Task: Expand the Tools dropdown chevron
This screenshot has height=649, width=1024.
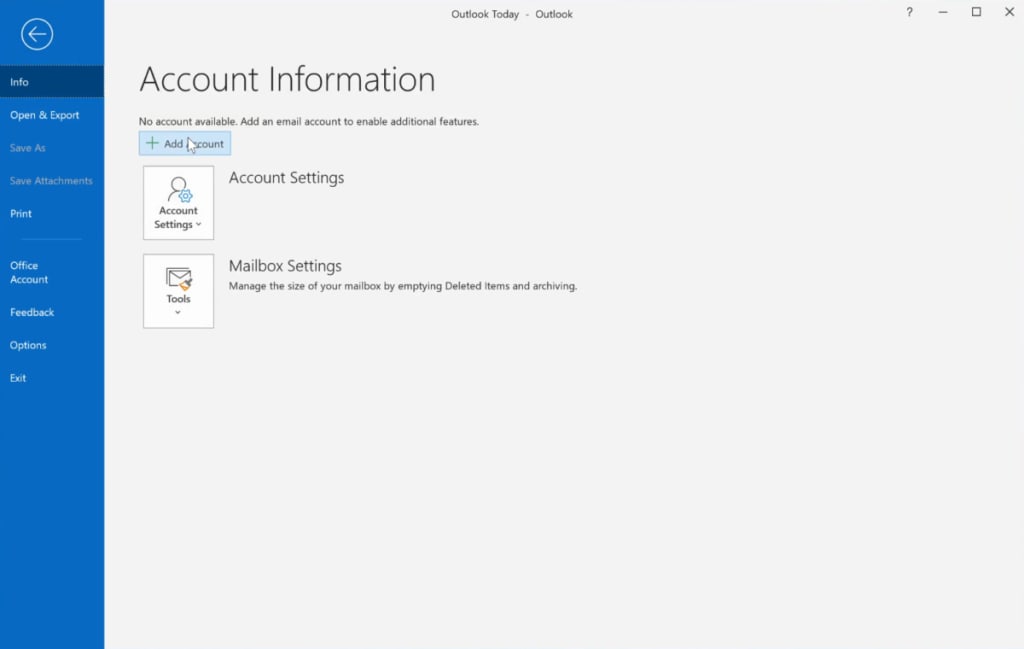Action: click(178, 311)
